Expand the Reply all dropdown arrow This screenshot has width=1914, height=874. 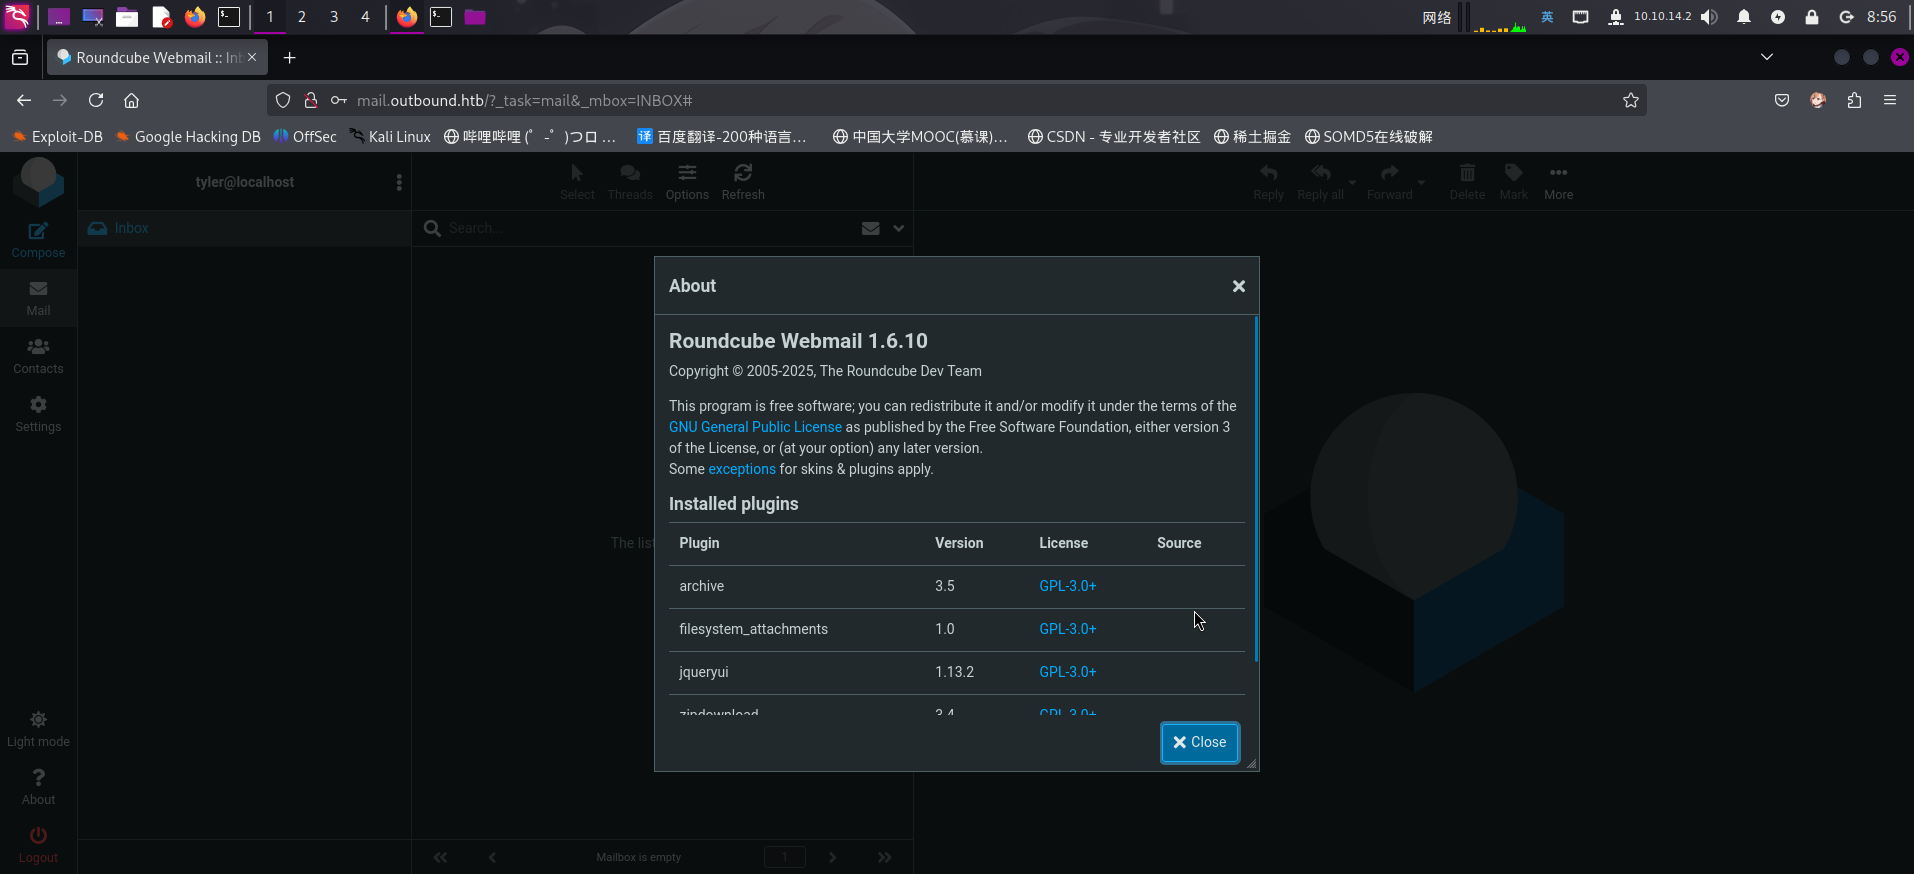coord(1352,183)
